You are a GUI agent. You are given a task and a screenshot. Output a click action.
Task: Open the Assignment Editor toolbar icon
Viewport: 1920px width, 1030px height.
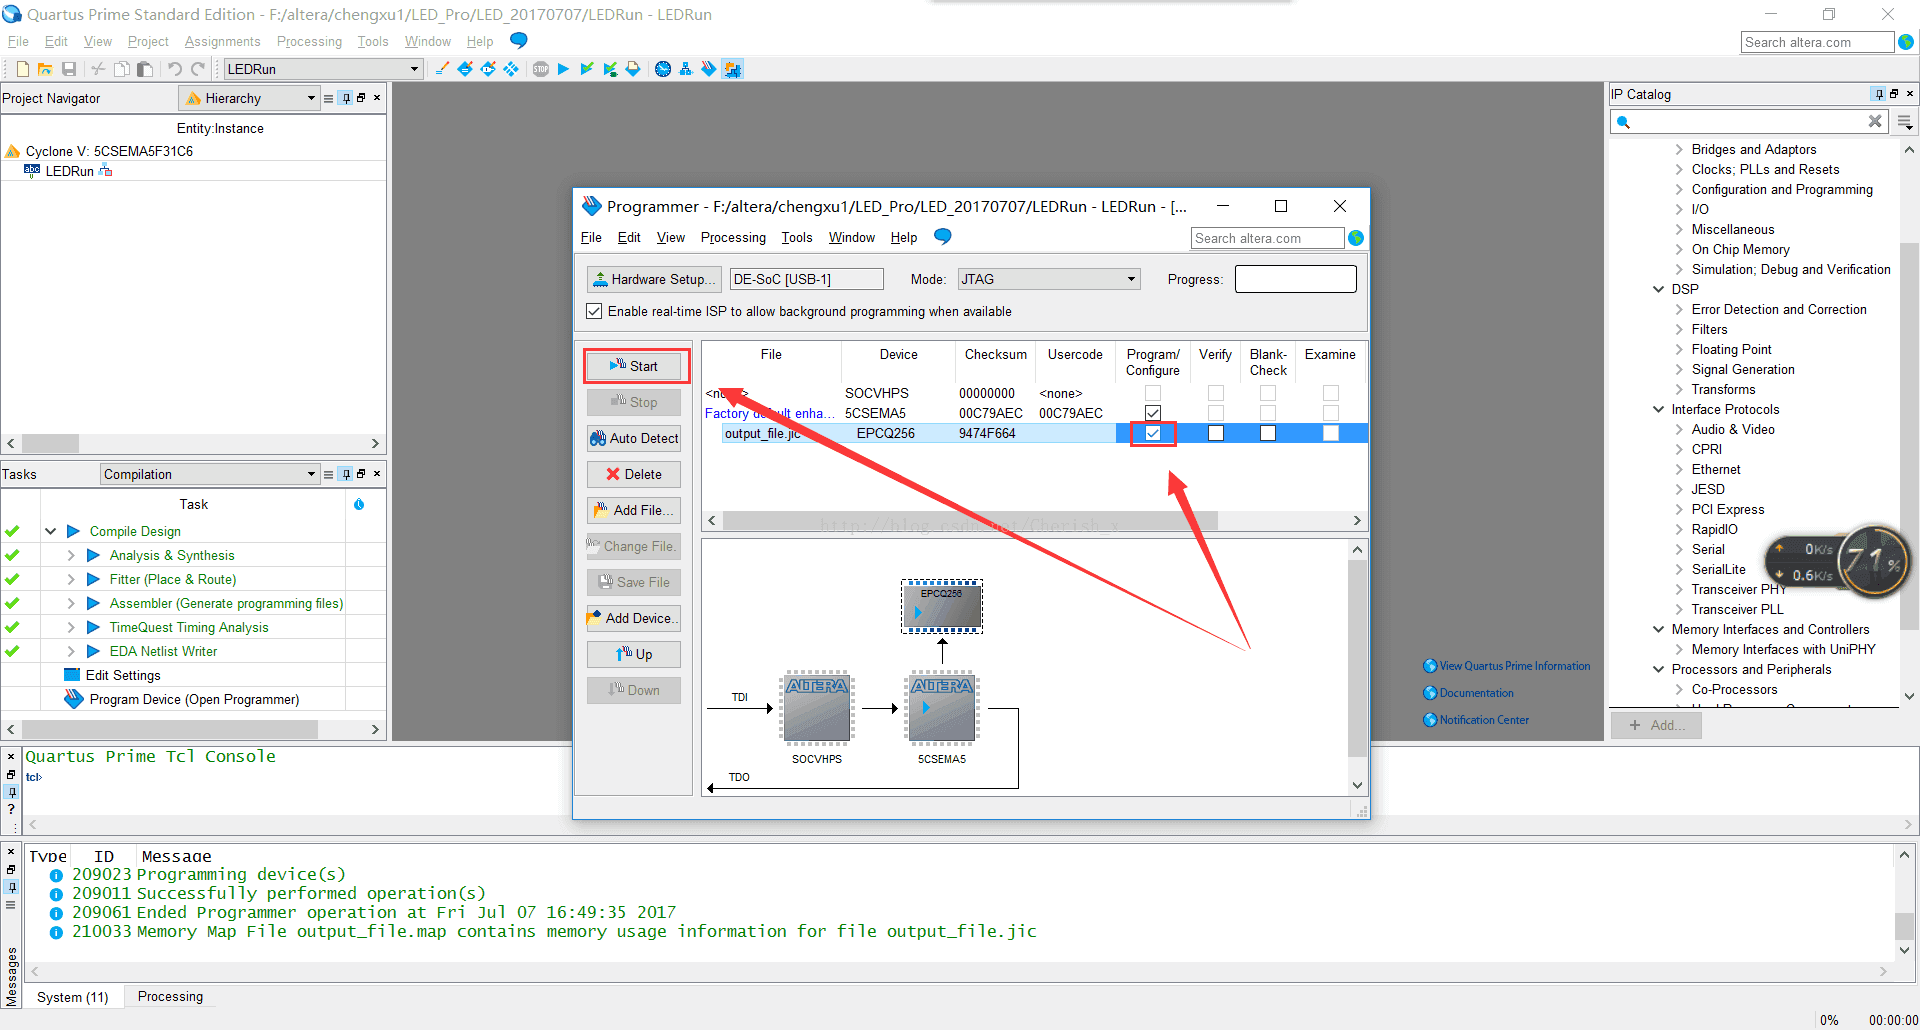(465, 69)
